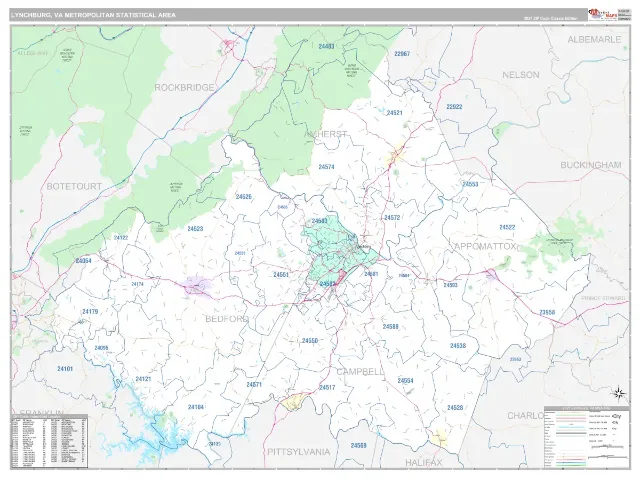Select the BOTETOURT county label
Screen dimensions: 640x480
point(74,186)
